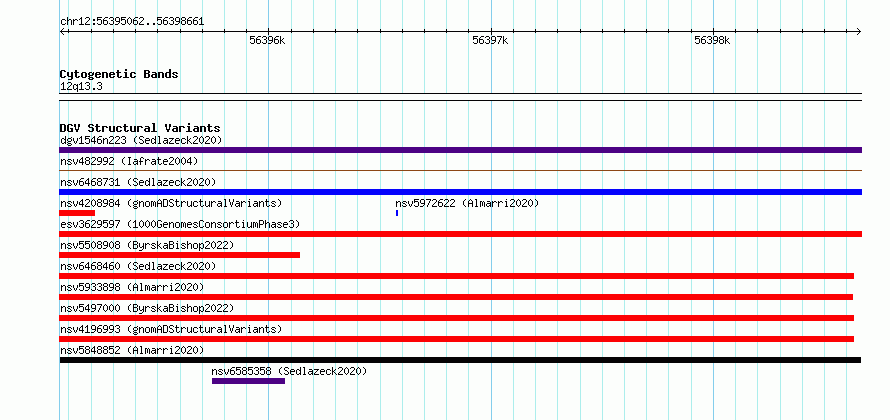Click the Cytogenetic Bands track heading
Viewport: 890px width, 420px height.
[119, 74]
